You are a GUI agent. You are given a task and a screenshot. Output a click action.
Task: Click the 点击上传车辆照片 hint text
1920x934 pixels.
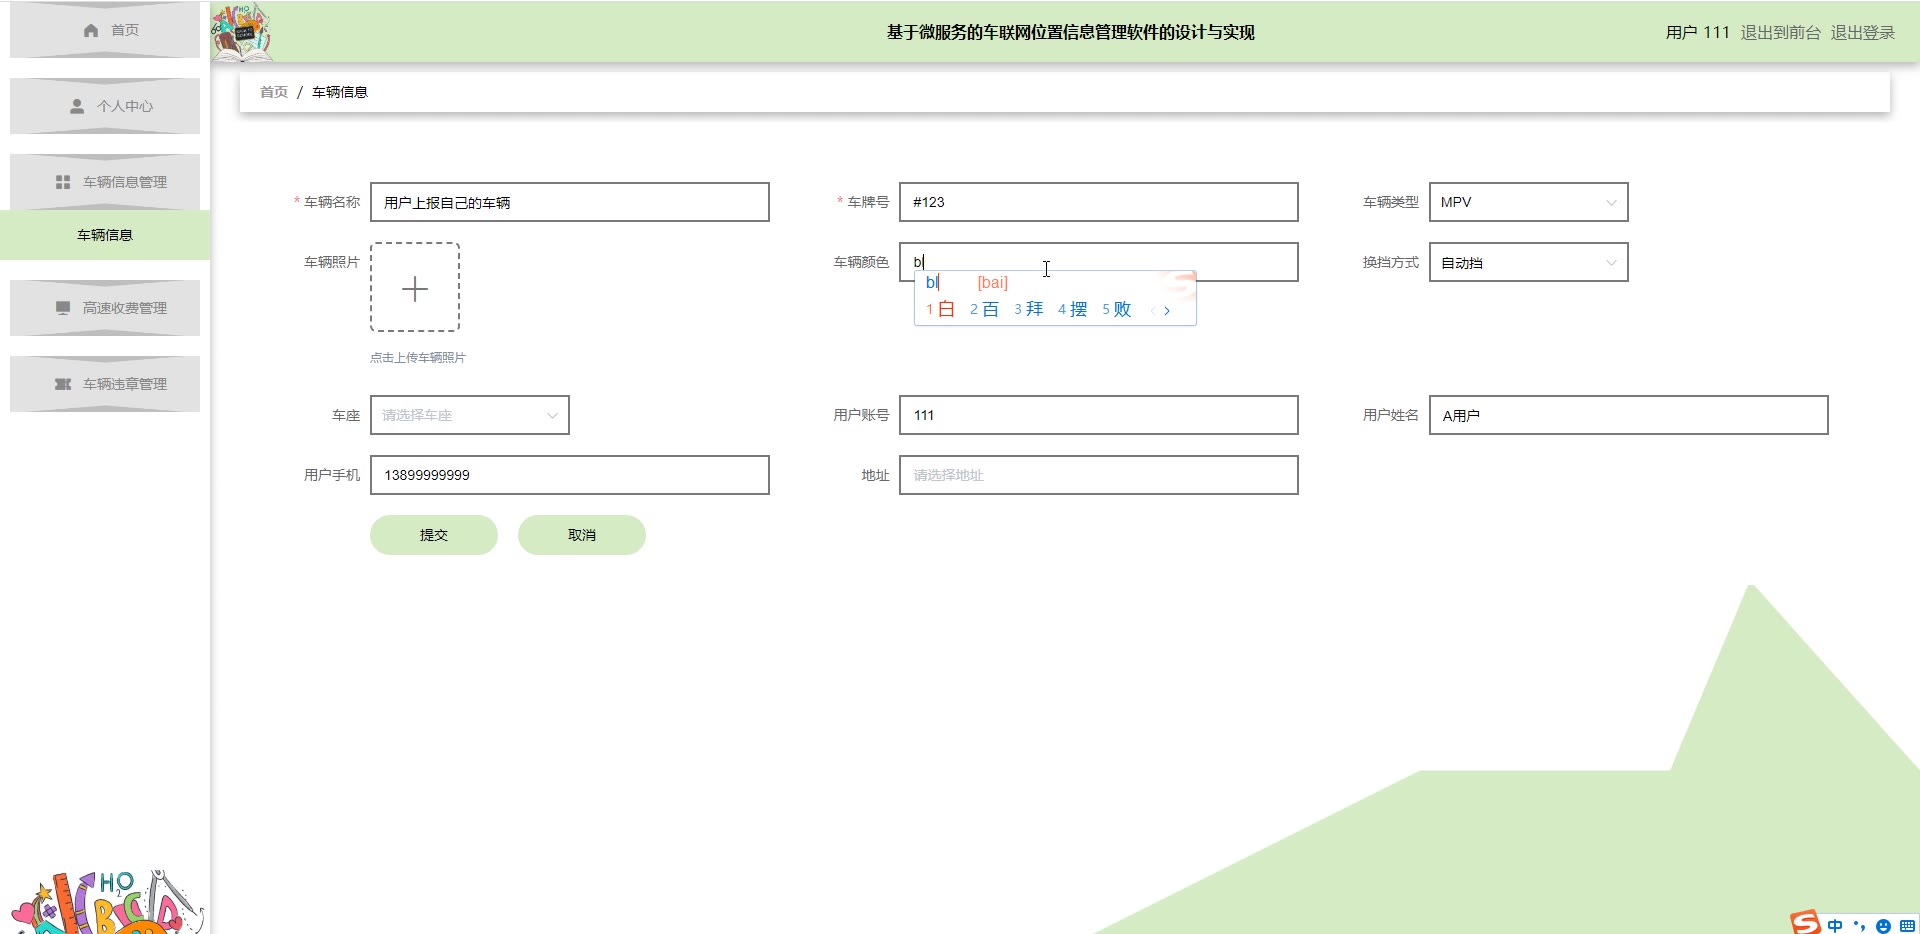pos(418,358)
